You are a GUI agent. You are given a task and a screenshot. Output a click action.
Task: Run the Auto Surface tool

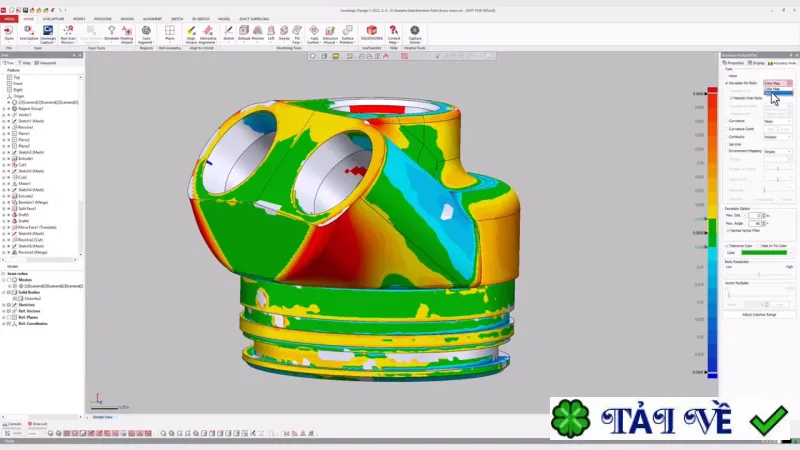point(314,34)
